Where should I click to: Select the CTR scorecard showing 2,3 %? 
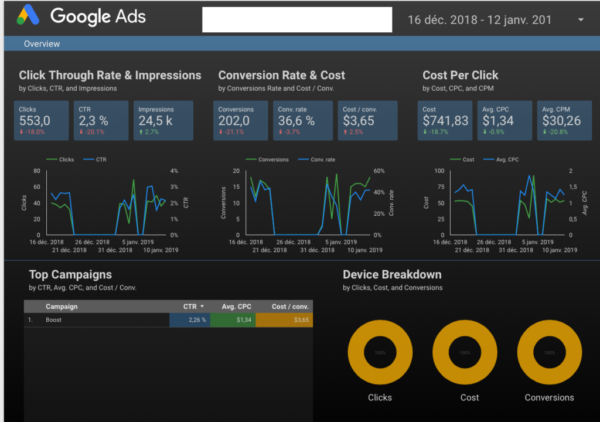(x=98, y=117)
